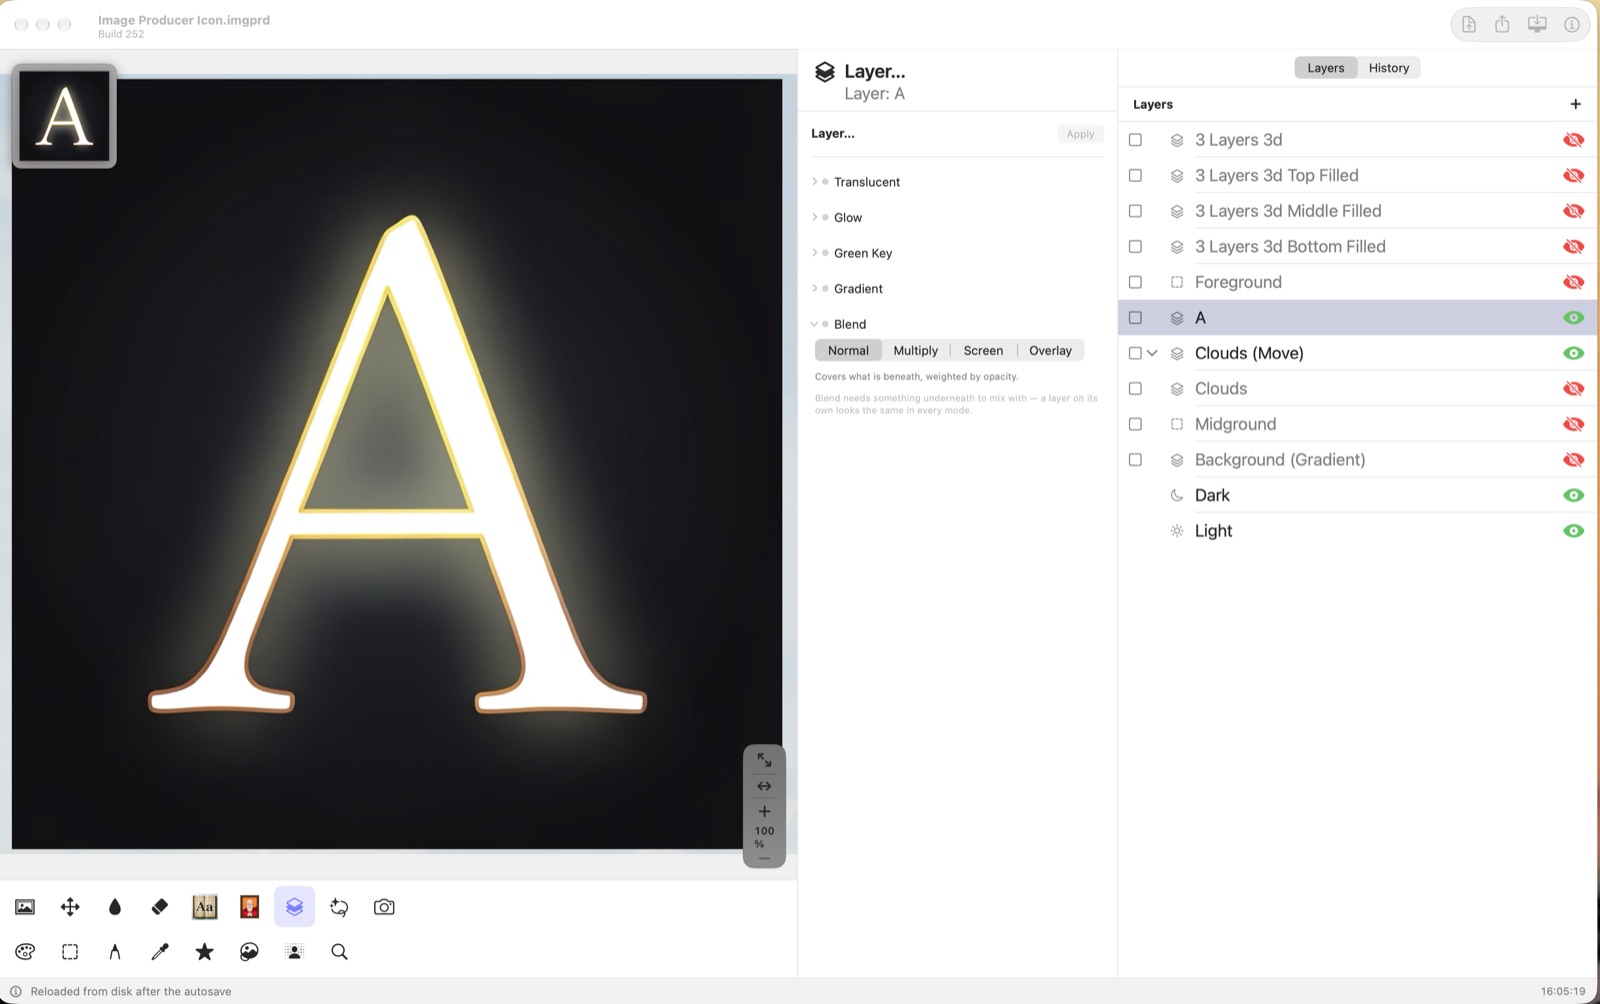The image size is (1600, 1004).
Task: Click the document upload icon in title bar
Action: [x=1469, y=24]
